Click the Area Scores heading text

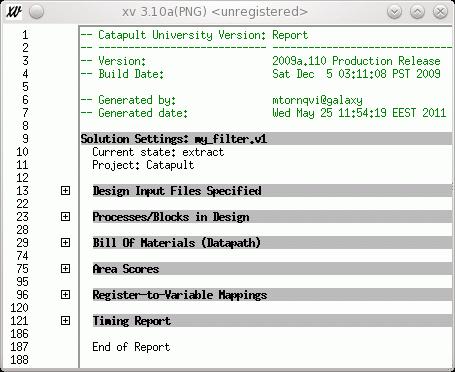pos(126,269)
